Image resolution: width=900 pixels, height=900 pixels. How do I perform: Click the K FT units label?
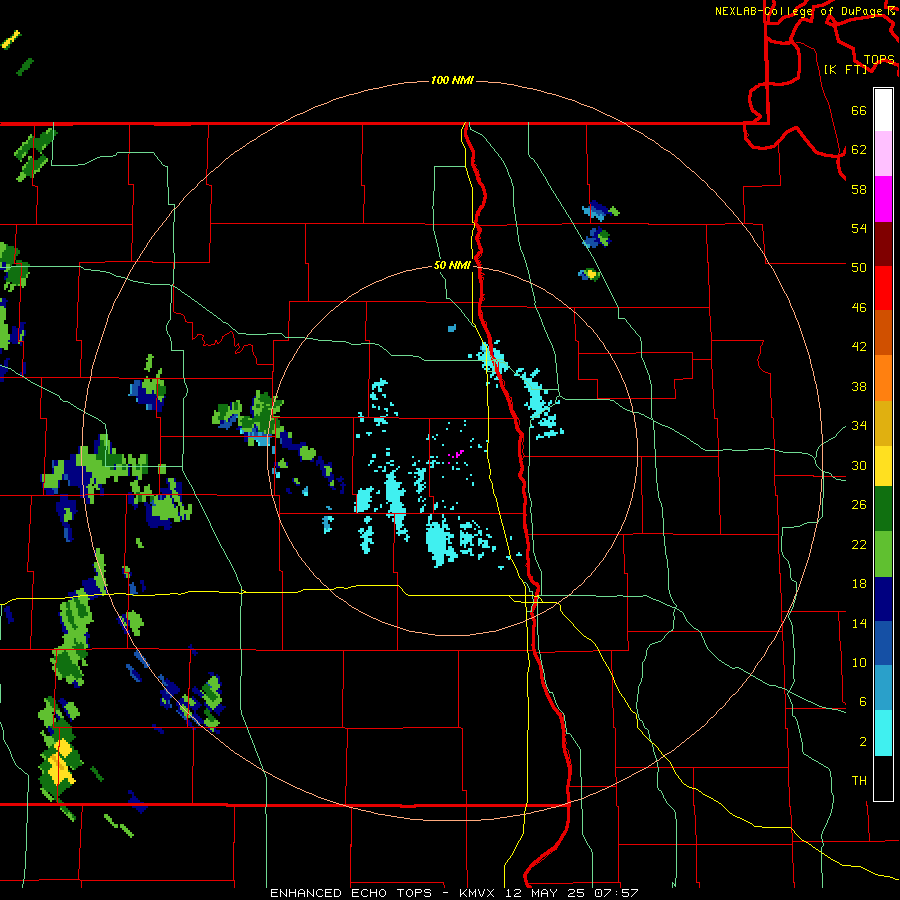click(x=845, y=69)
